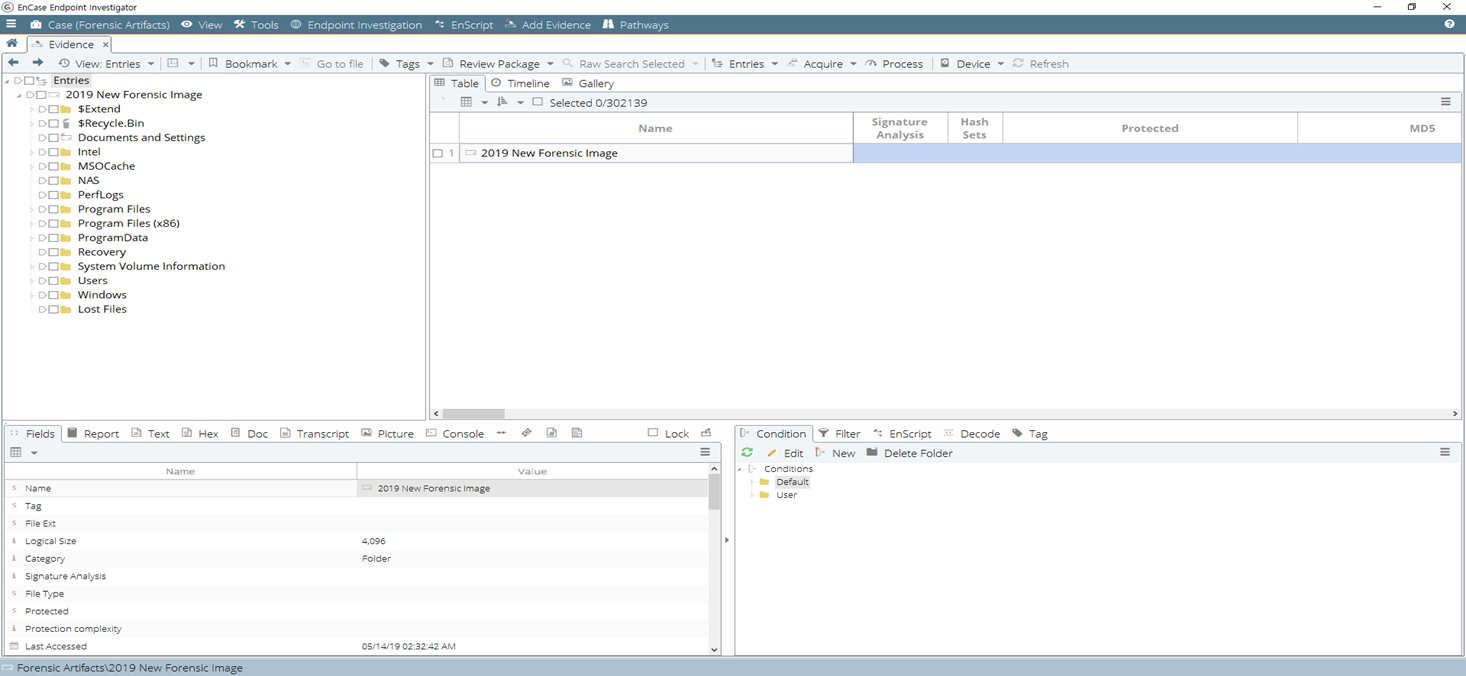Check the 2019 New Forensic Image tree checkbox

coord(41,95)
